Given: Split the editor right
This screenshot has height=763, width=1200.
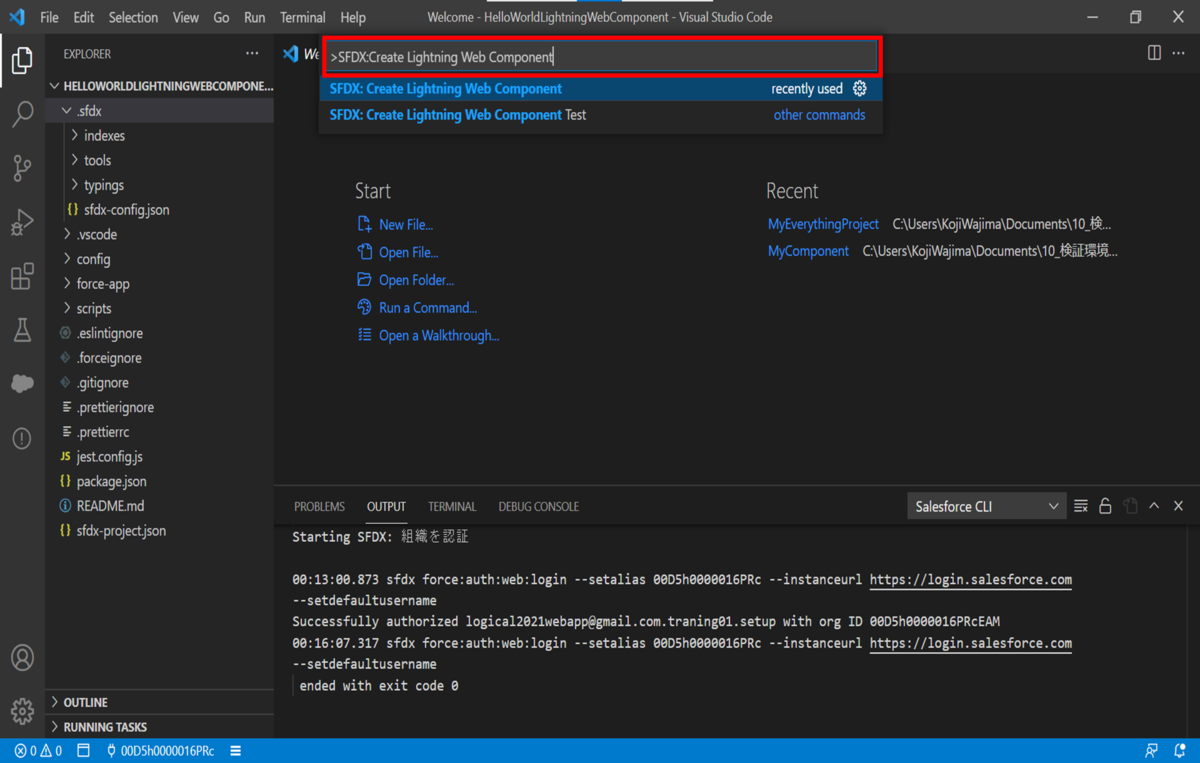Looking at the screenshot, I should point(1154,53).
